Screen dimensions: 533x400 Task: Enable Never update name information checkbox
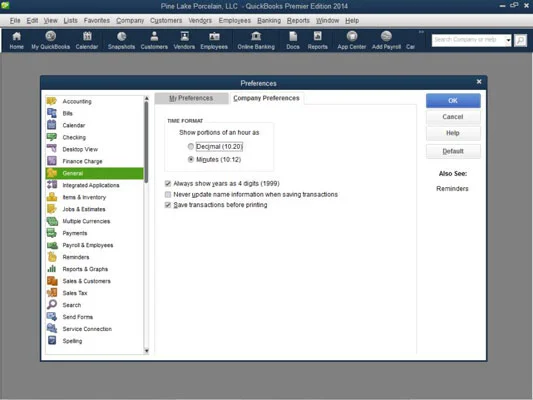(x=168, y=194)
